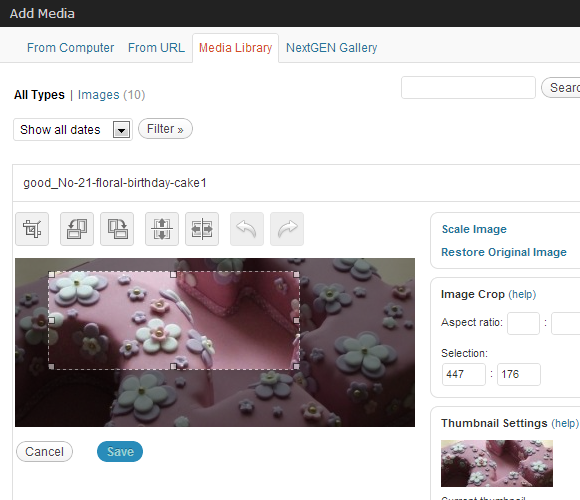Cancel image editing
Viewport: 580px width, 500px height.
coord(44,452)
